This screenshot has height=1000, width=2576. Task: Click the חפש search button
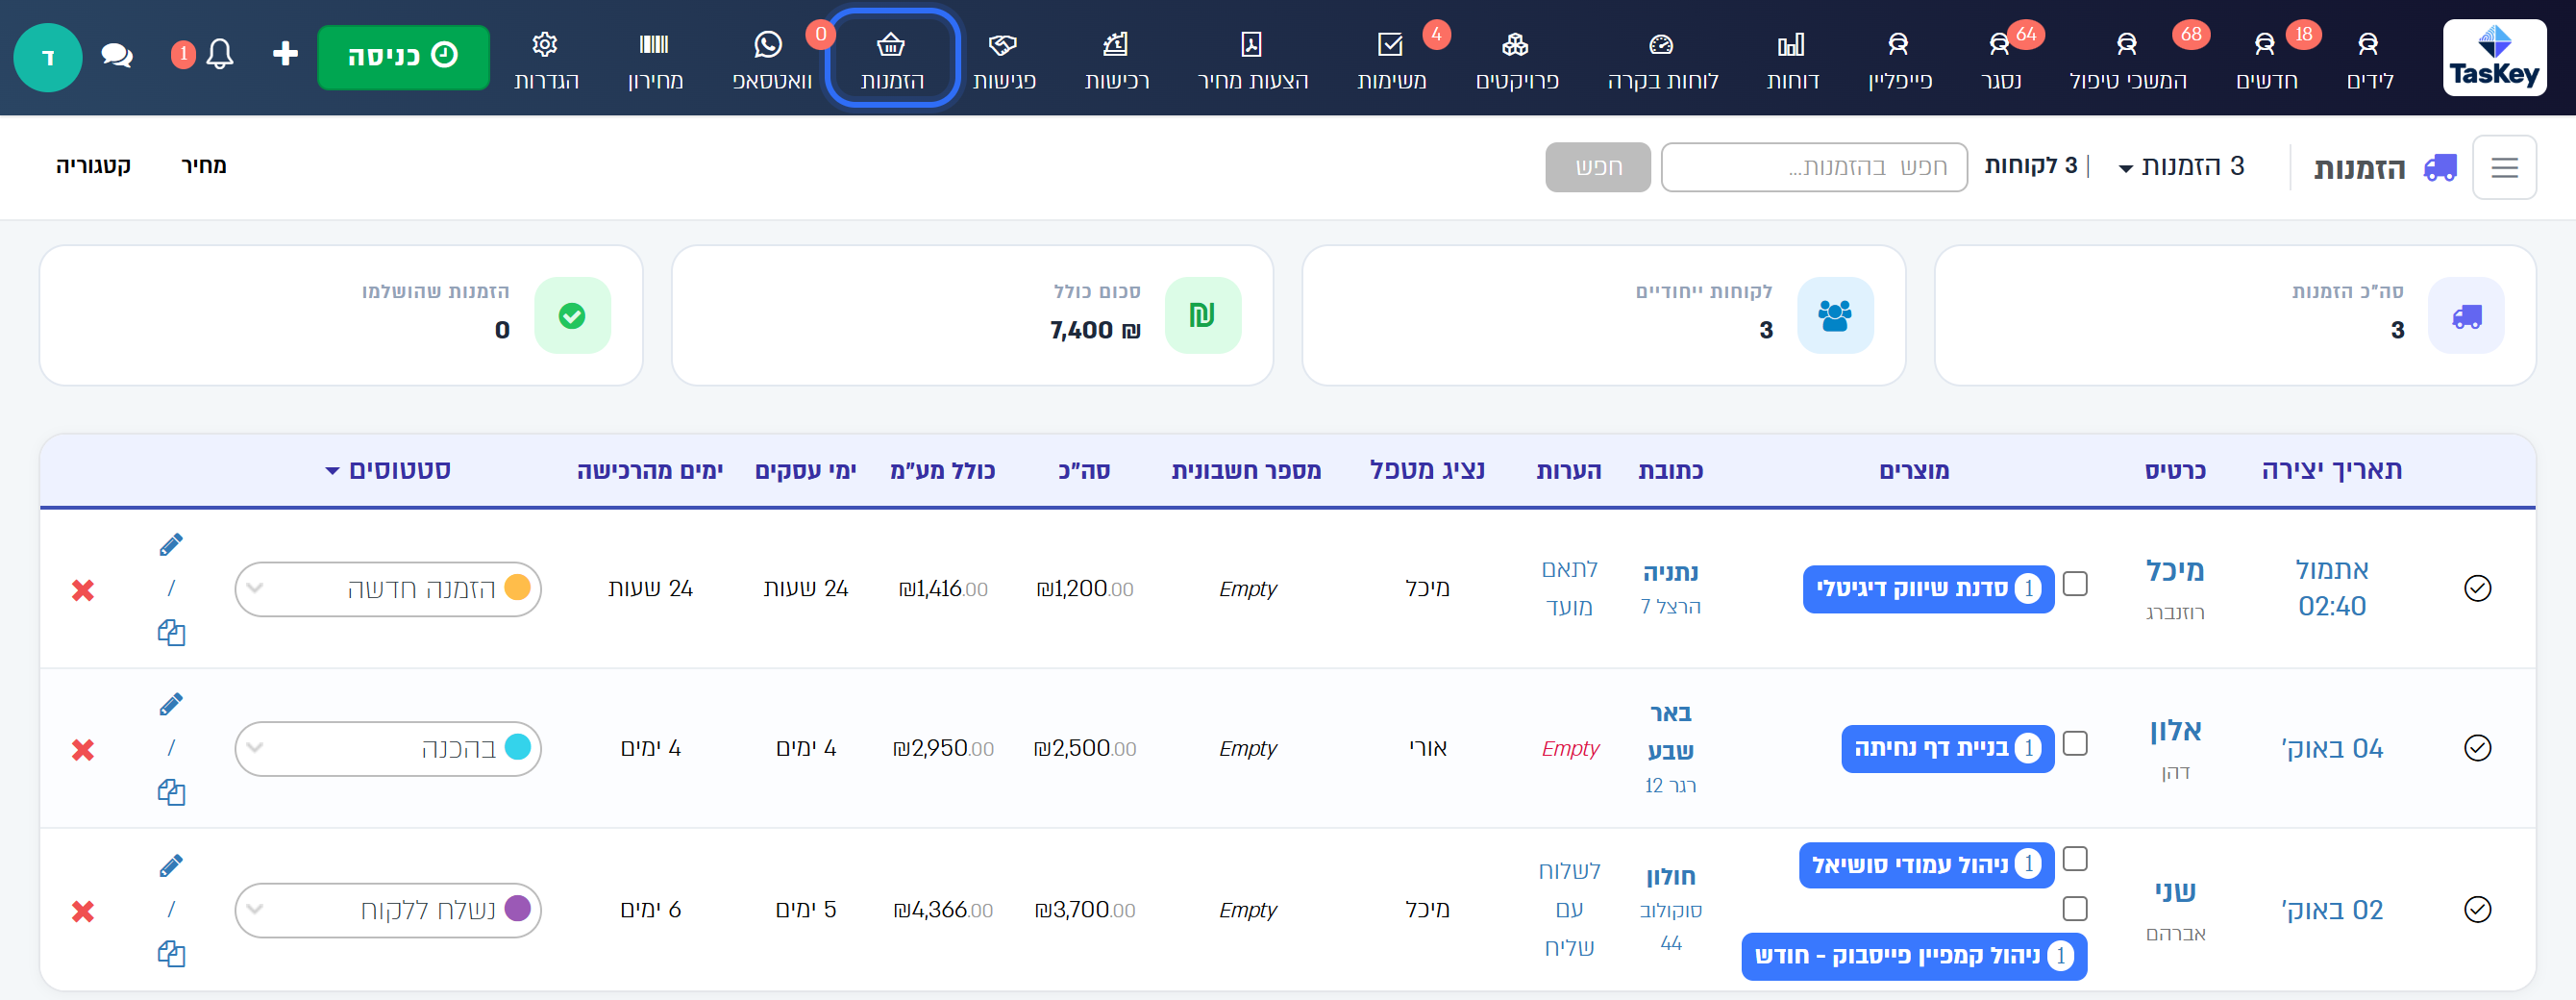pyautogui.click(x=1597, y=167)
